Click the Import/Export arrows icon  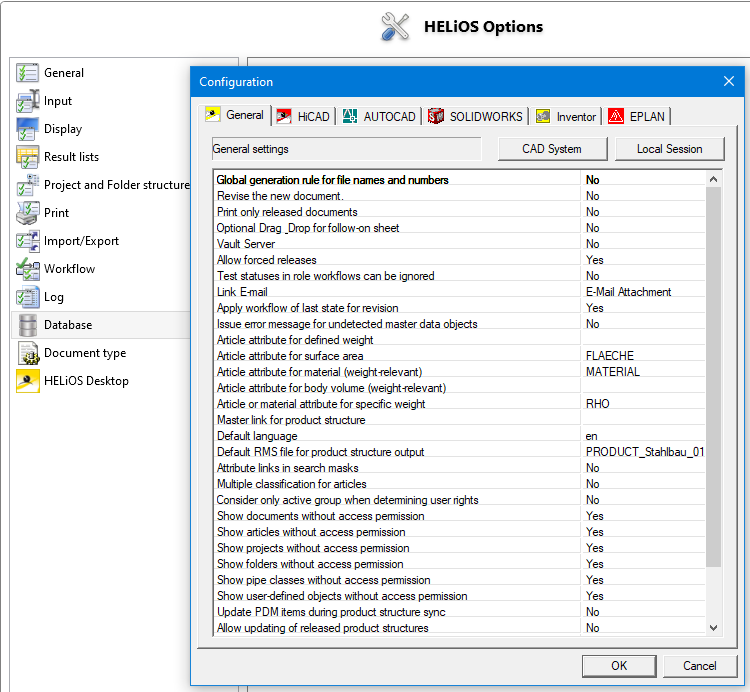pos(27,241)
